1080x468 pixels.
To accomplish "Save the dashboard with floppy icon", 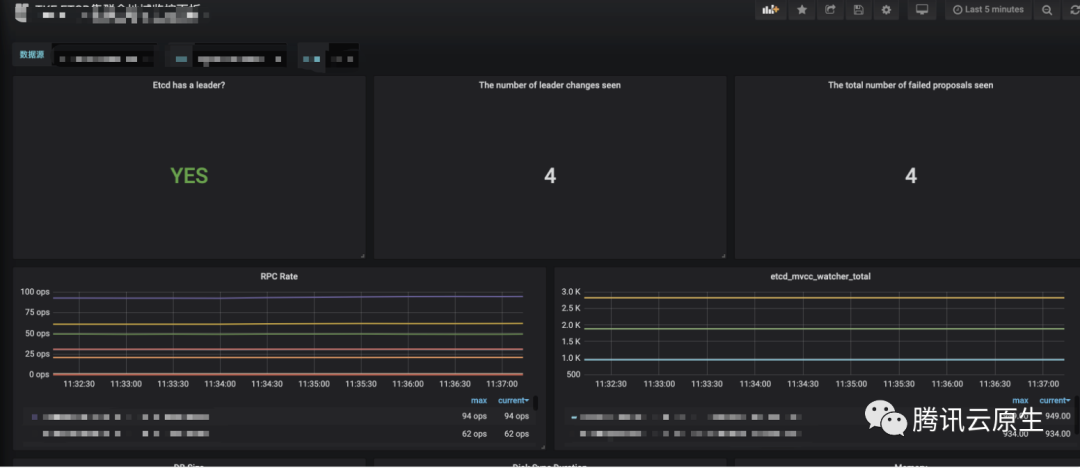I will pyautogui.click(x=858, y=10).
